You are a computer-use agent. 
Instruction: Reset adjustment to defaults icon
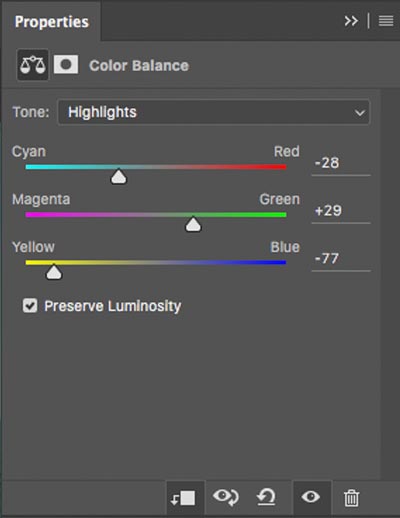[266, 497]
